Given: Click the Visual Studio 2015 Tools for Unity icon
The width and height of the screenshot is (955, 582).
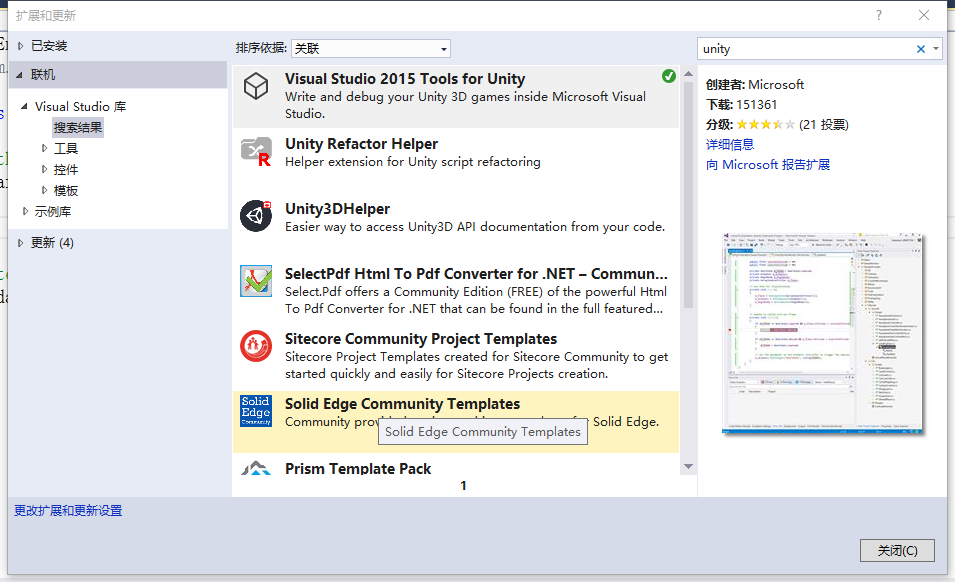Looking at the screenshot, I should coord(256,86).
